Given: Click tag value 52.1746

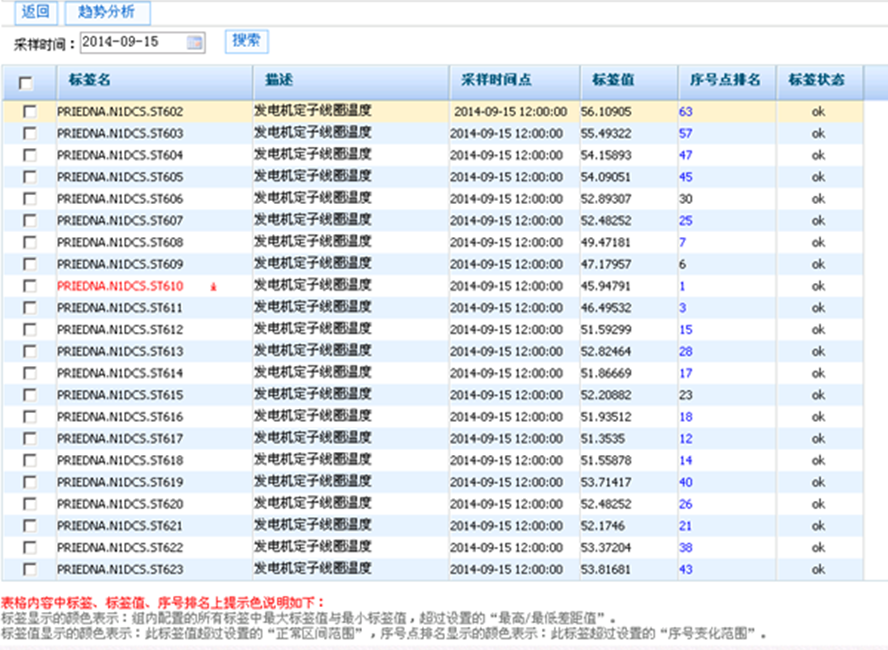Looking at the screenshot, I should (x=603, y=526).
